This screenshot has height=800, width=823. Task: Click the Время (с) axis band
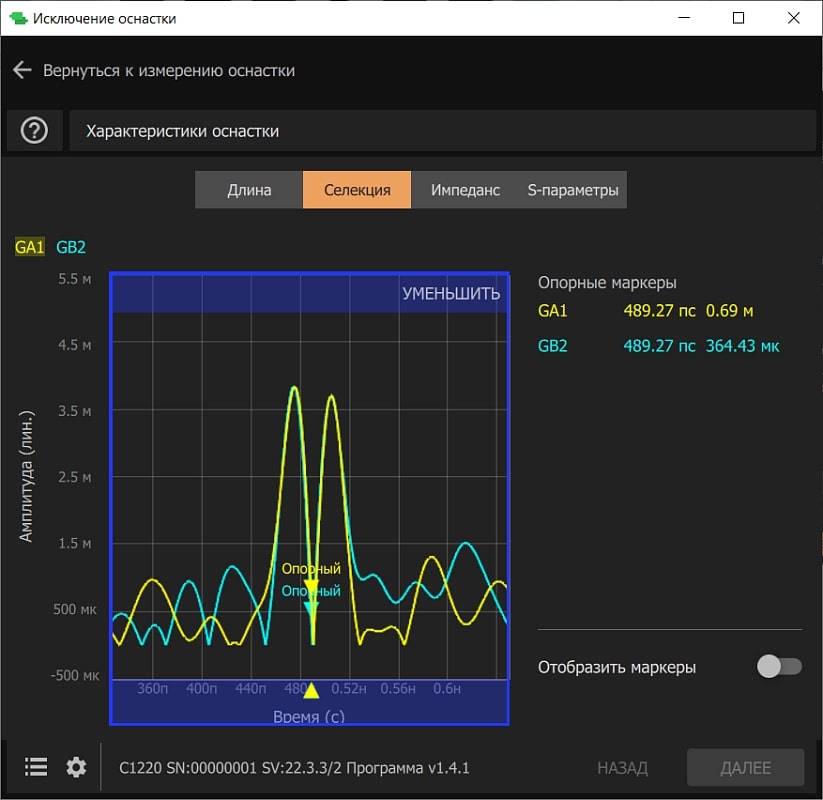(x=310, y=716)
